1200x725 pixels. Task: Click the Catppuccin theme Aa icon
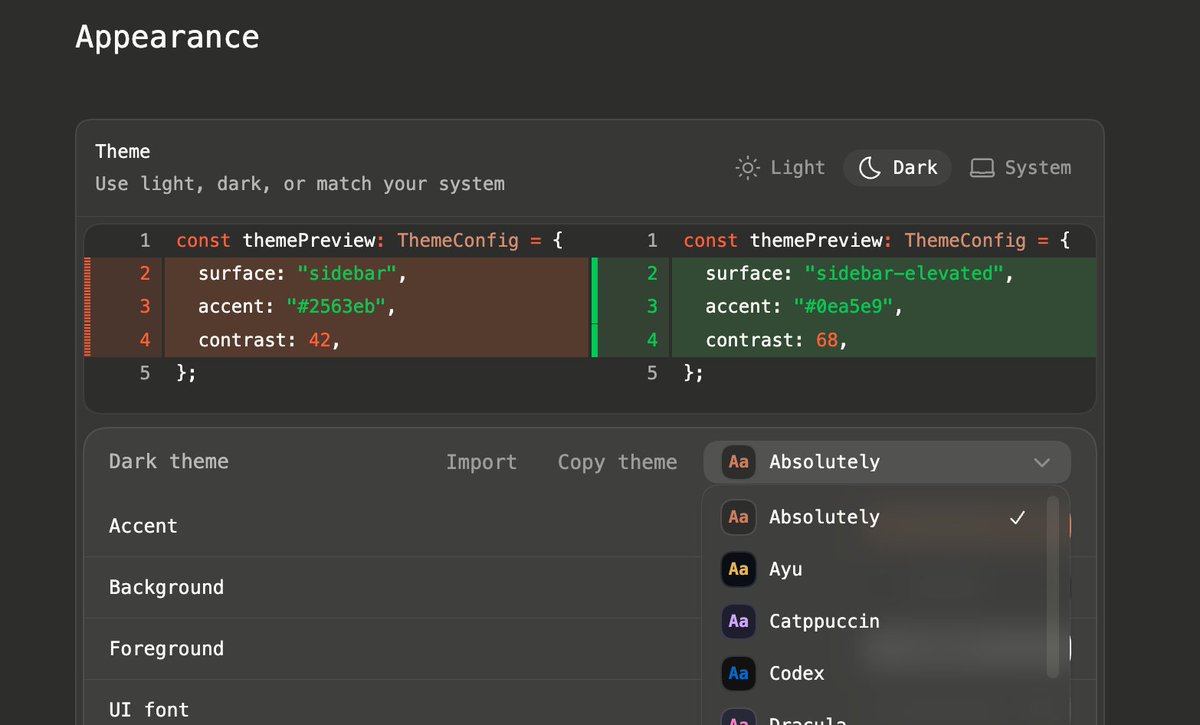[738, 621]
